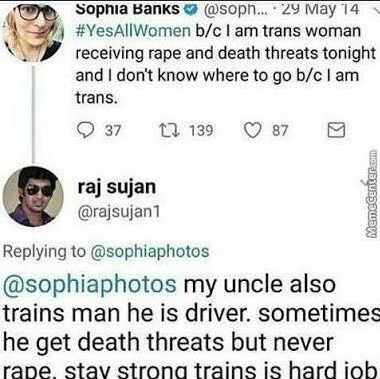Expand tweet options chevron at top right
The height and width of the screenshot is (379, 380).
pos(376,10)
